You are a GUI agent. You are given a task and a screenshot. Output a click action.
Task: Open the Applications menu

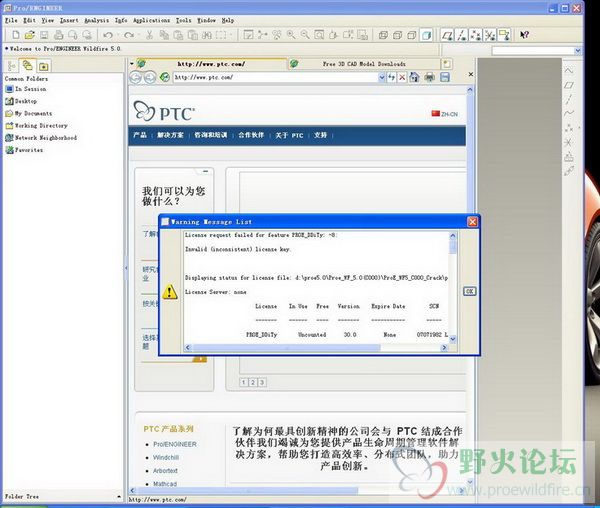click(152, 20)
